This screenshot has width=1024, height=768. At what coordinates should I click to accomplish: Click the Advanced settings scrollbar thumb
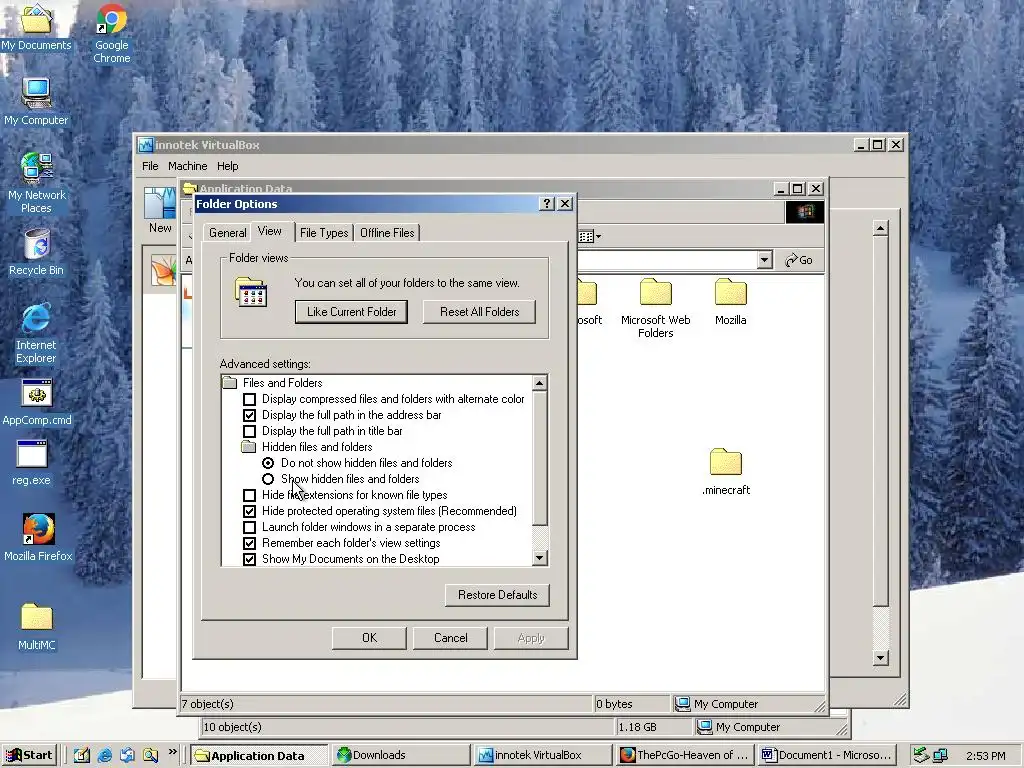coord(539,458)
